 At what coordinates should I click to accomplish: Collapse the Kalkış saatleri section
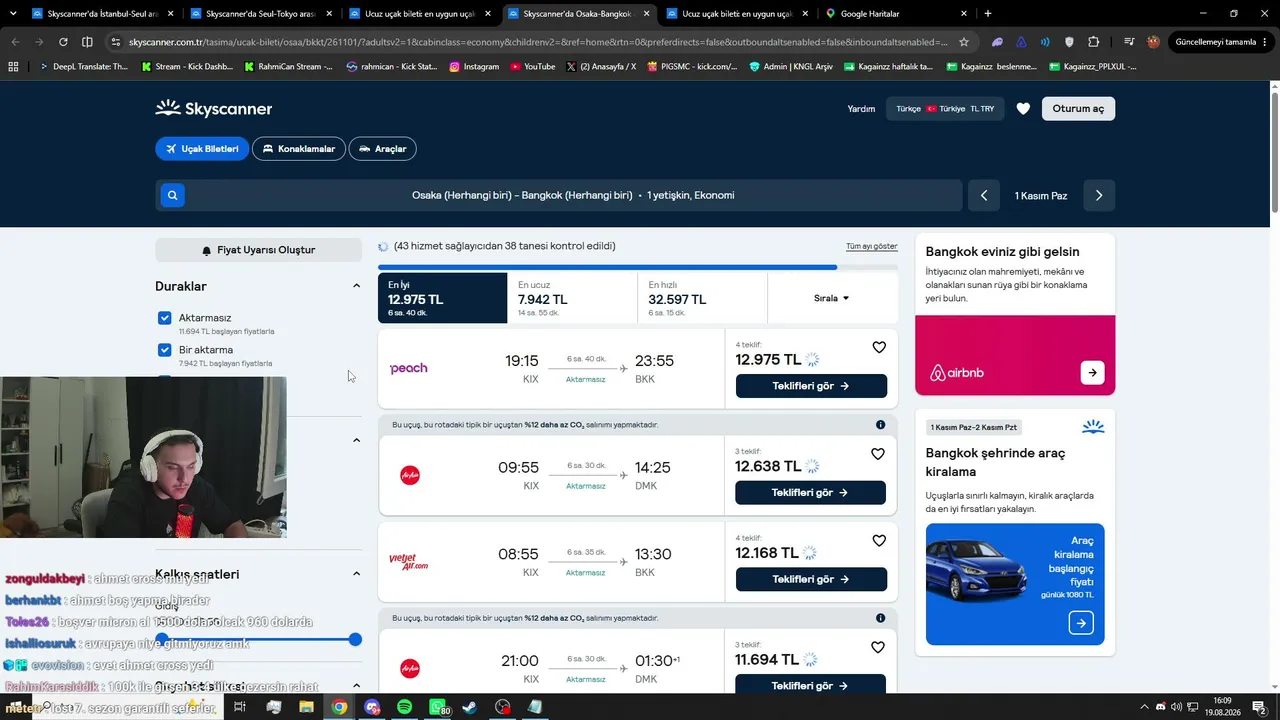click(x=356, y=574)
